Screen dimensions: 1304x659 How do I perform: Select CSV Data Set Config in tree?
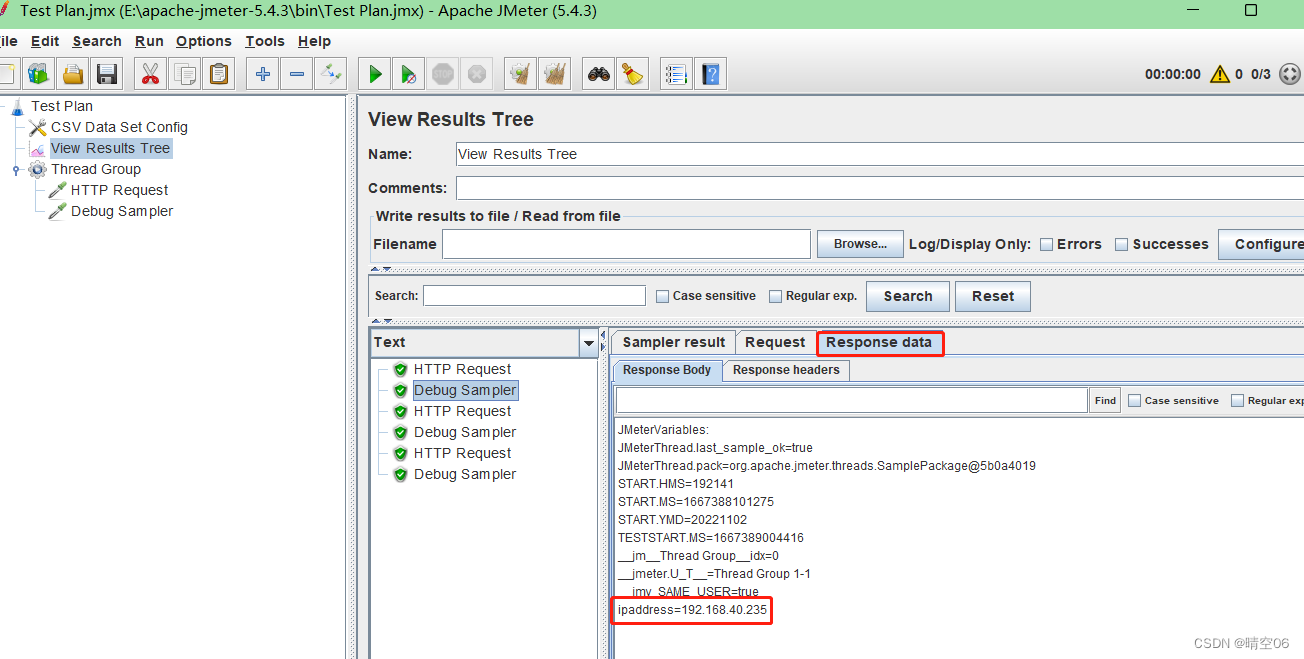click(x=119, y=127)
